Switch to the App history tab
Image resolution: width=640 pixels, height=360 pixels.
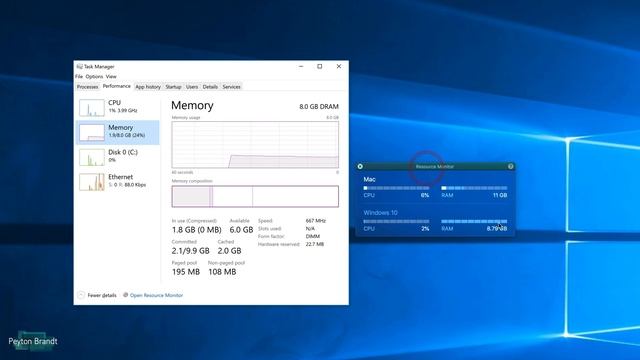tap(148, 87)
